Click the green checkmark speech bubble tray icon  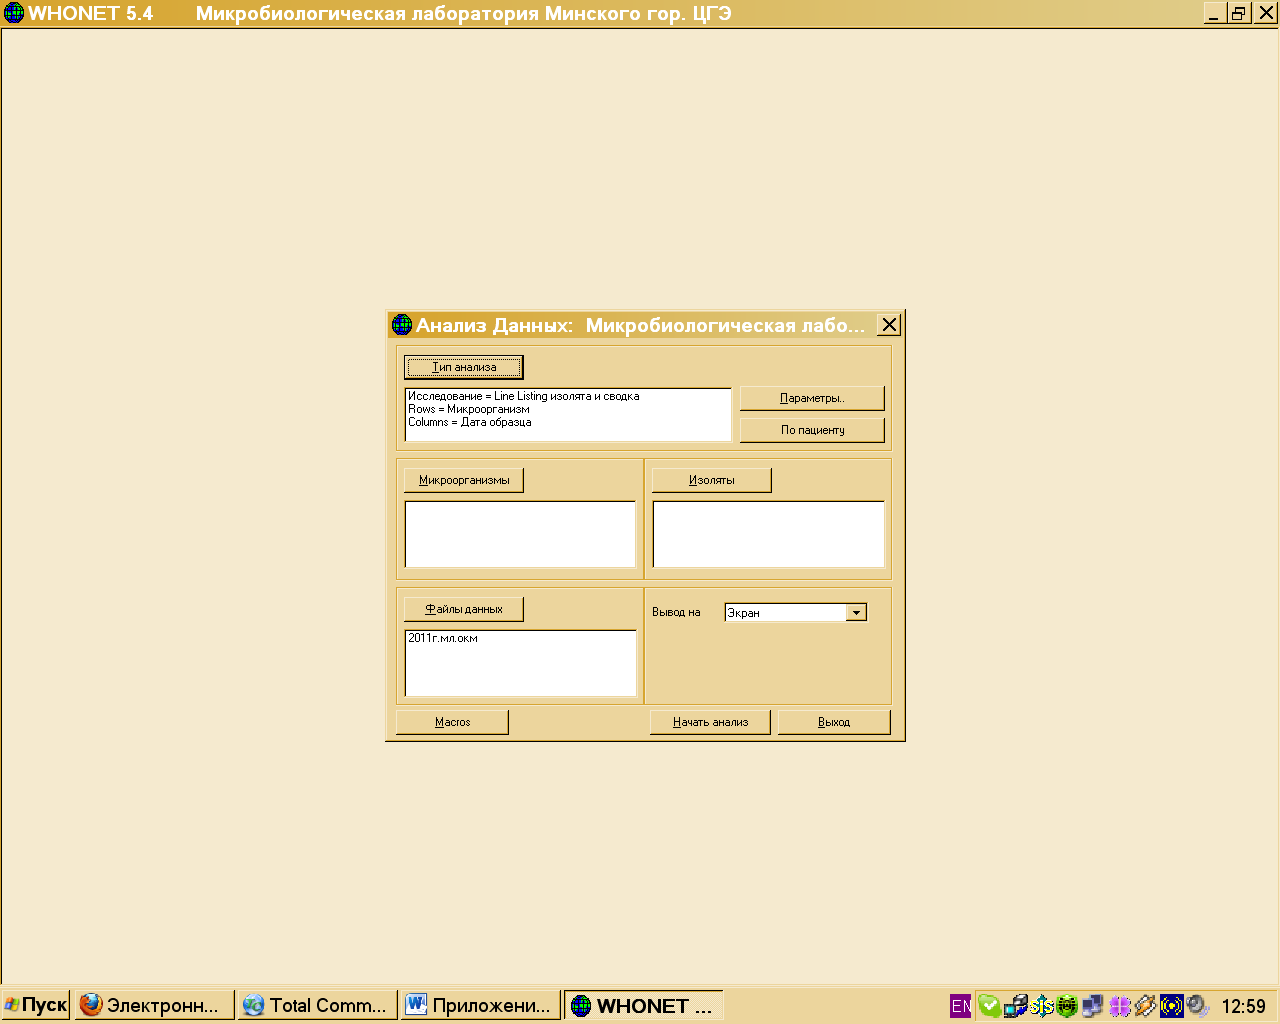coord(989,1006)
